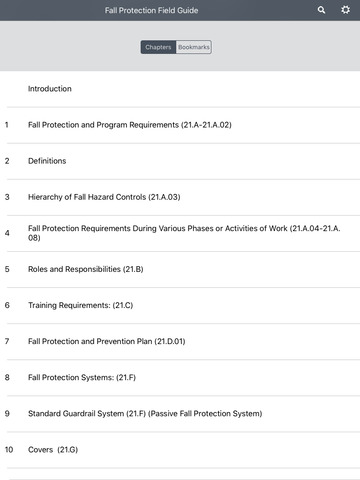
Task: Select chapter number 7 in the list
Action: coord(7,341)
